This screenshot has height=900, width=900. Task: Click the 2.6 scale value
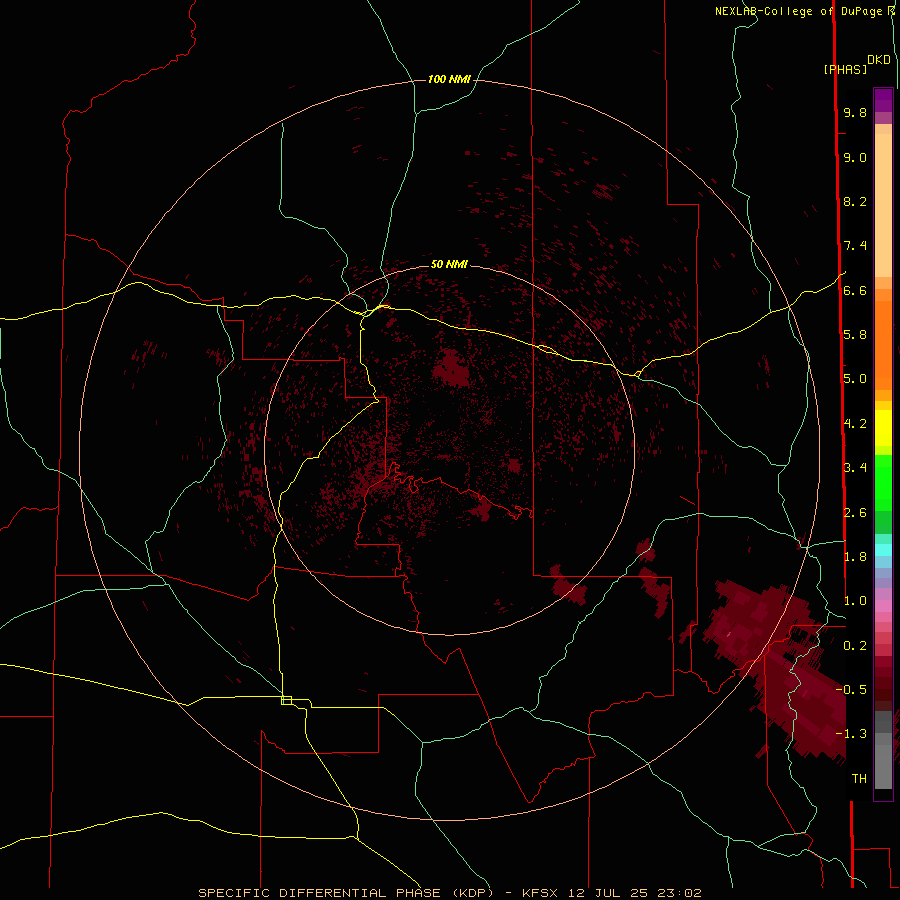coord(855,513)
